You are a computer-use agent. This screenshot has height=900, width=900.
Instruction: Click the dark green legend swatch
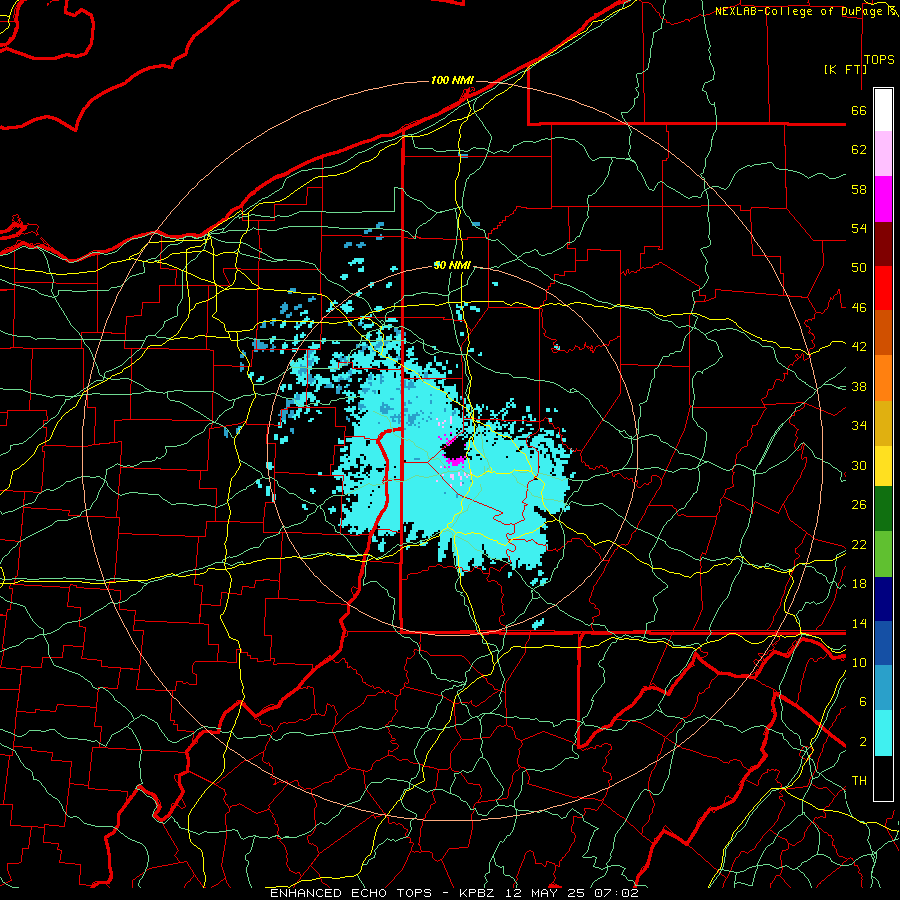tap(883, 509)
